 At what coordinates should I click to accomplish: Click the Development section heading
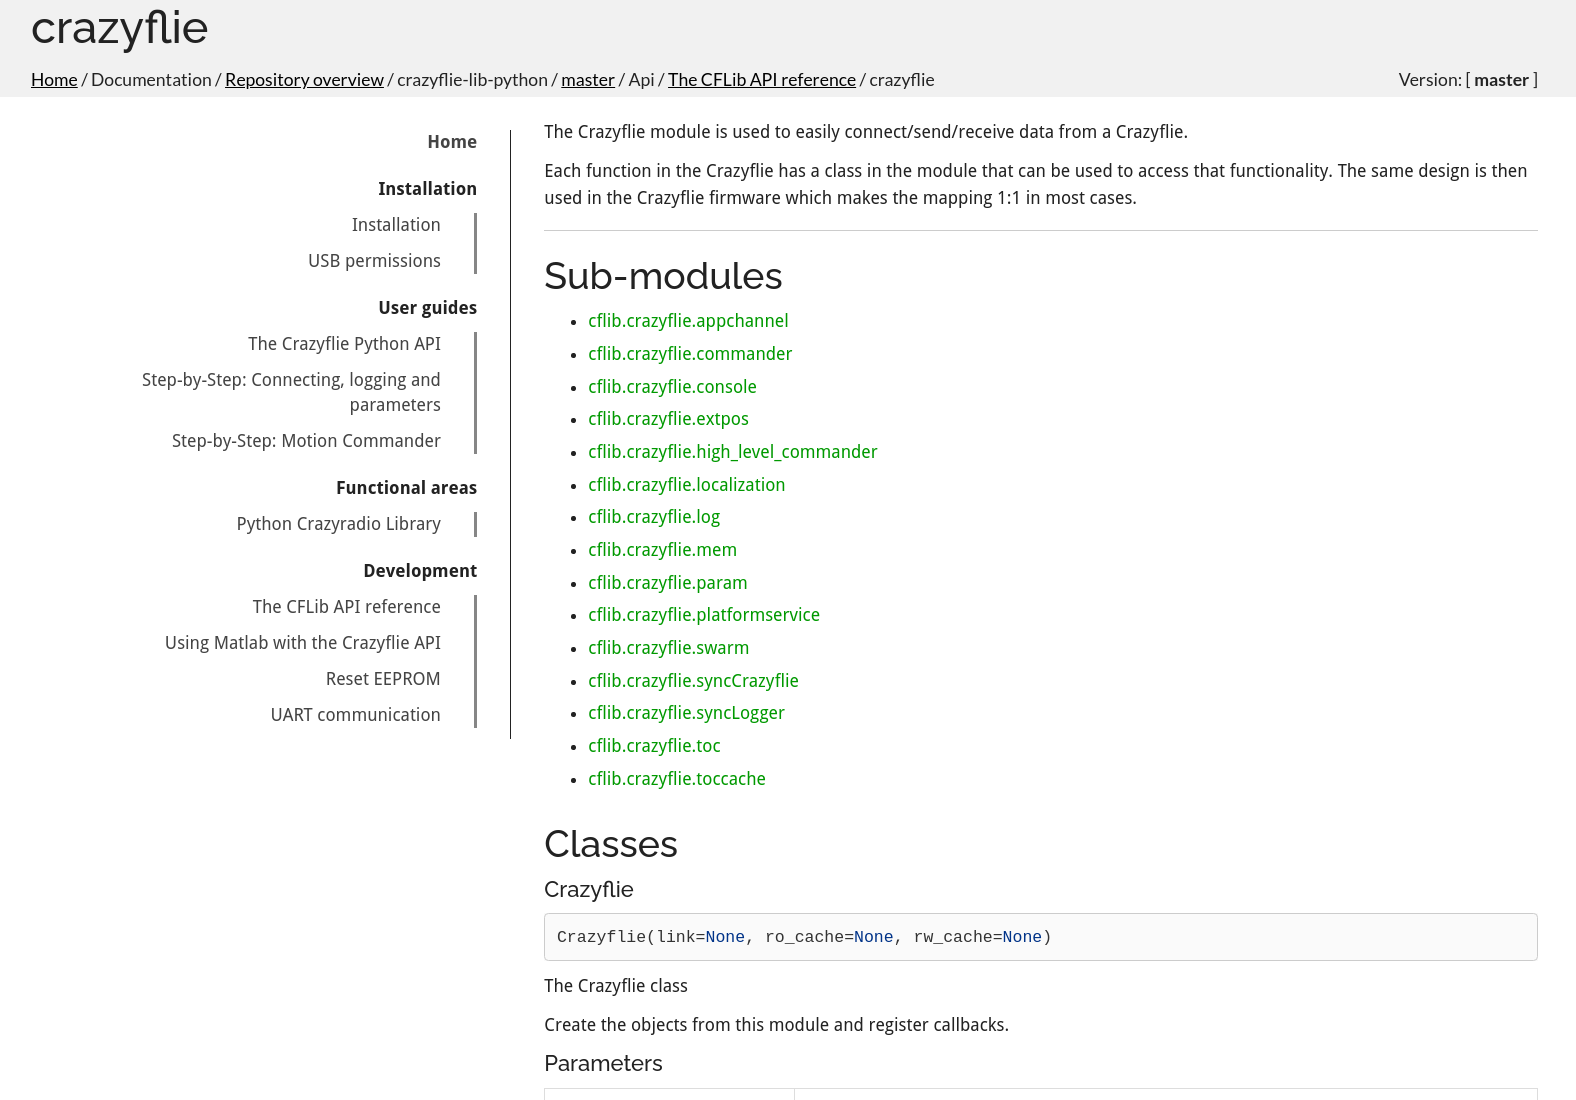click(420, 571)
